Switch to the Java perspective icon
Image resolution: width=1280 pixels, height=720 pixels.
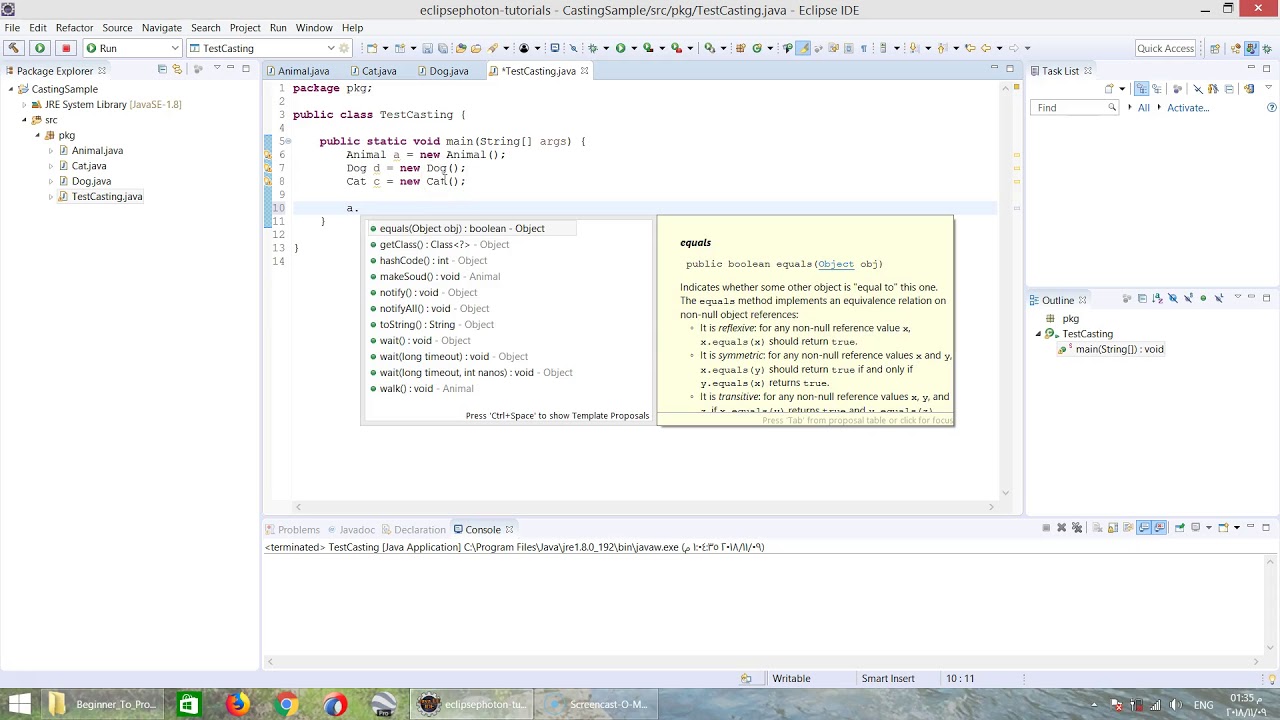pyautogui.click(x=1252, y=48)
